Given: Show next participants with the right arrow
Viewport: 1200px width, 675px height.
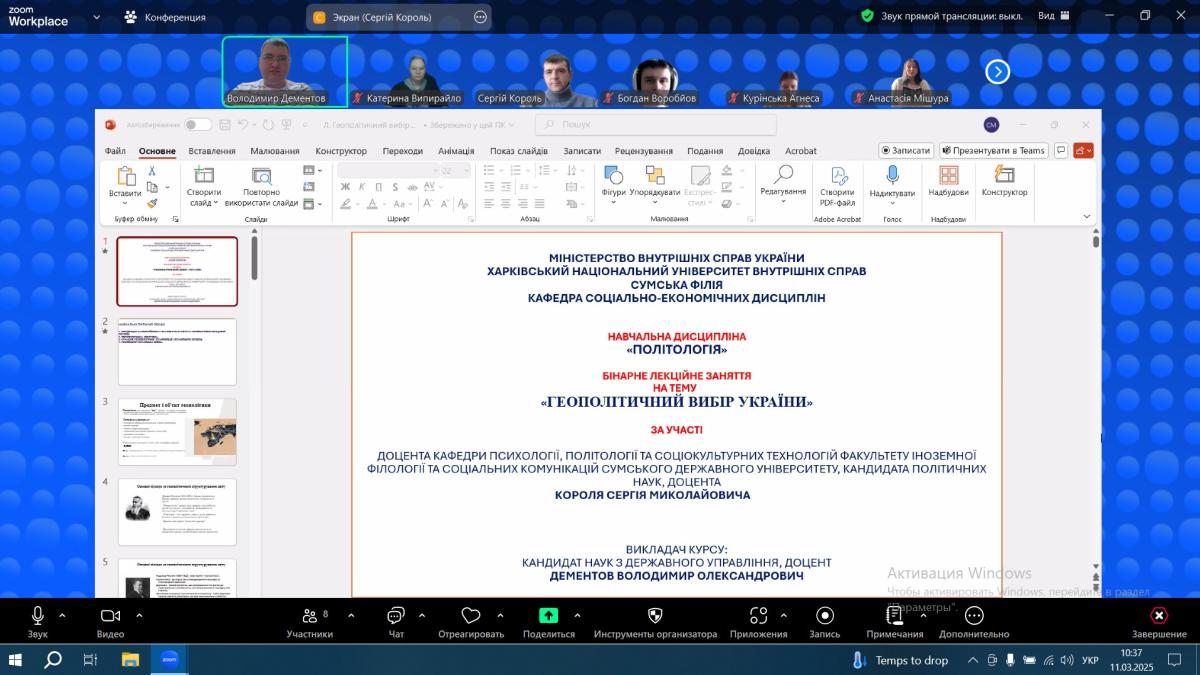Looking at the screenshot, I should pyautogui.click(x=997, y=71).
